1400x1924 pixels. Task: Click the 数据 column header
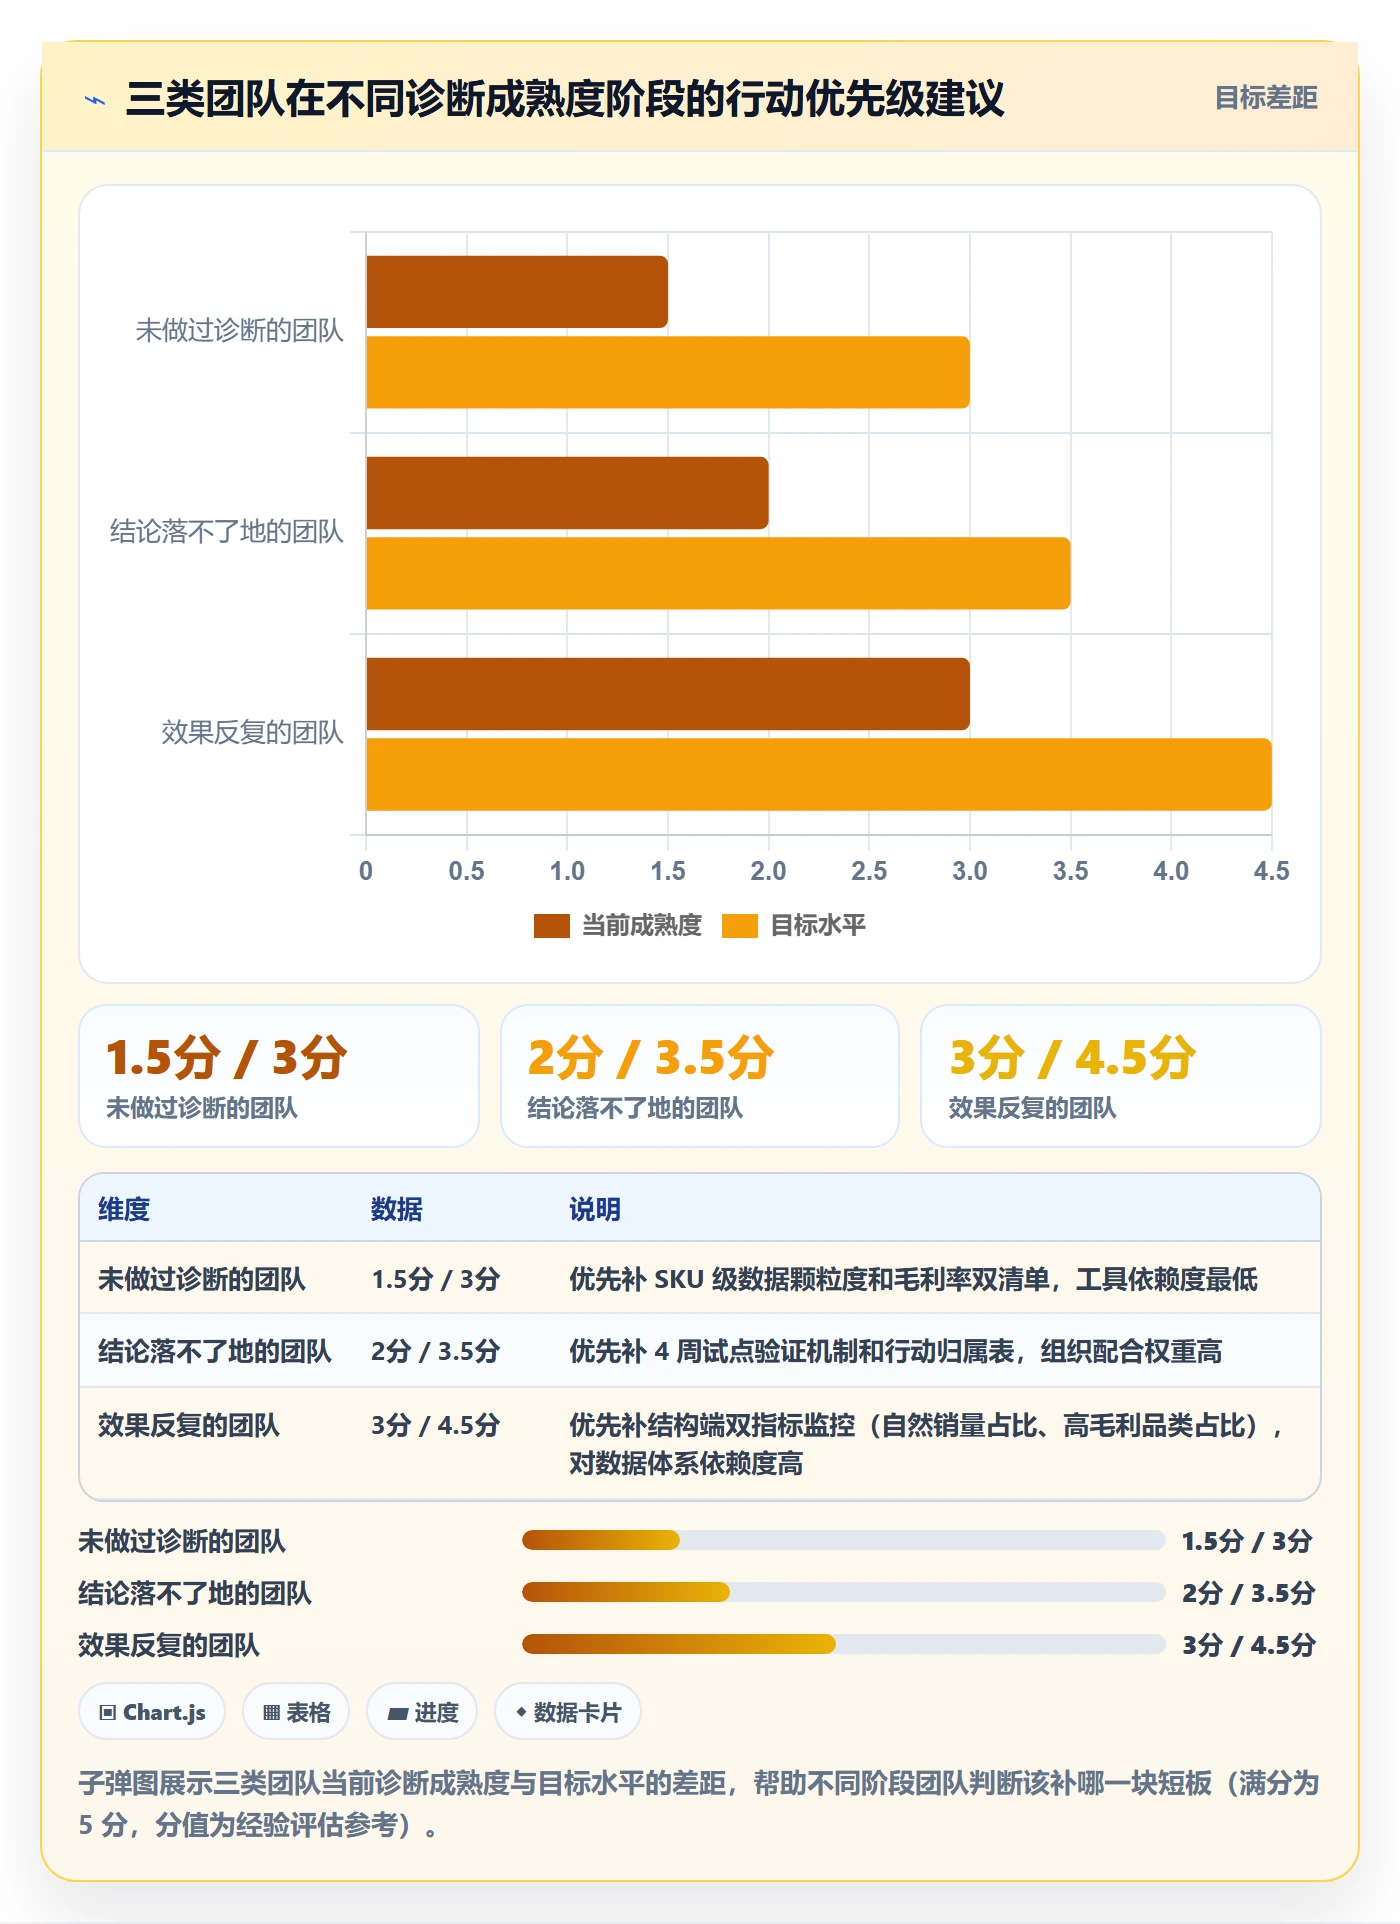point(397,1209)
